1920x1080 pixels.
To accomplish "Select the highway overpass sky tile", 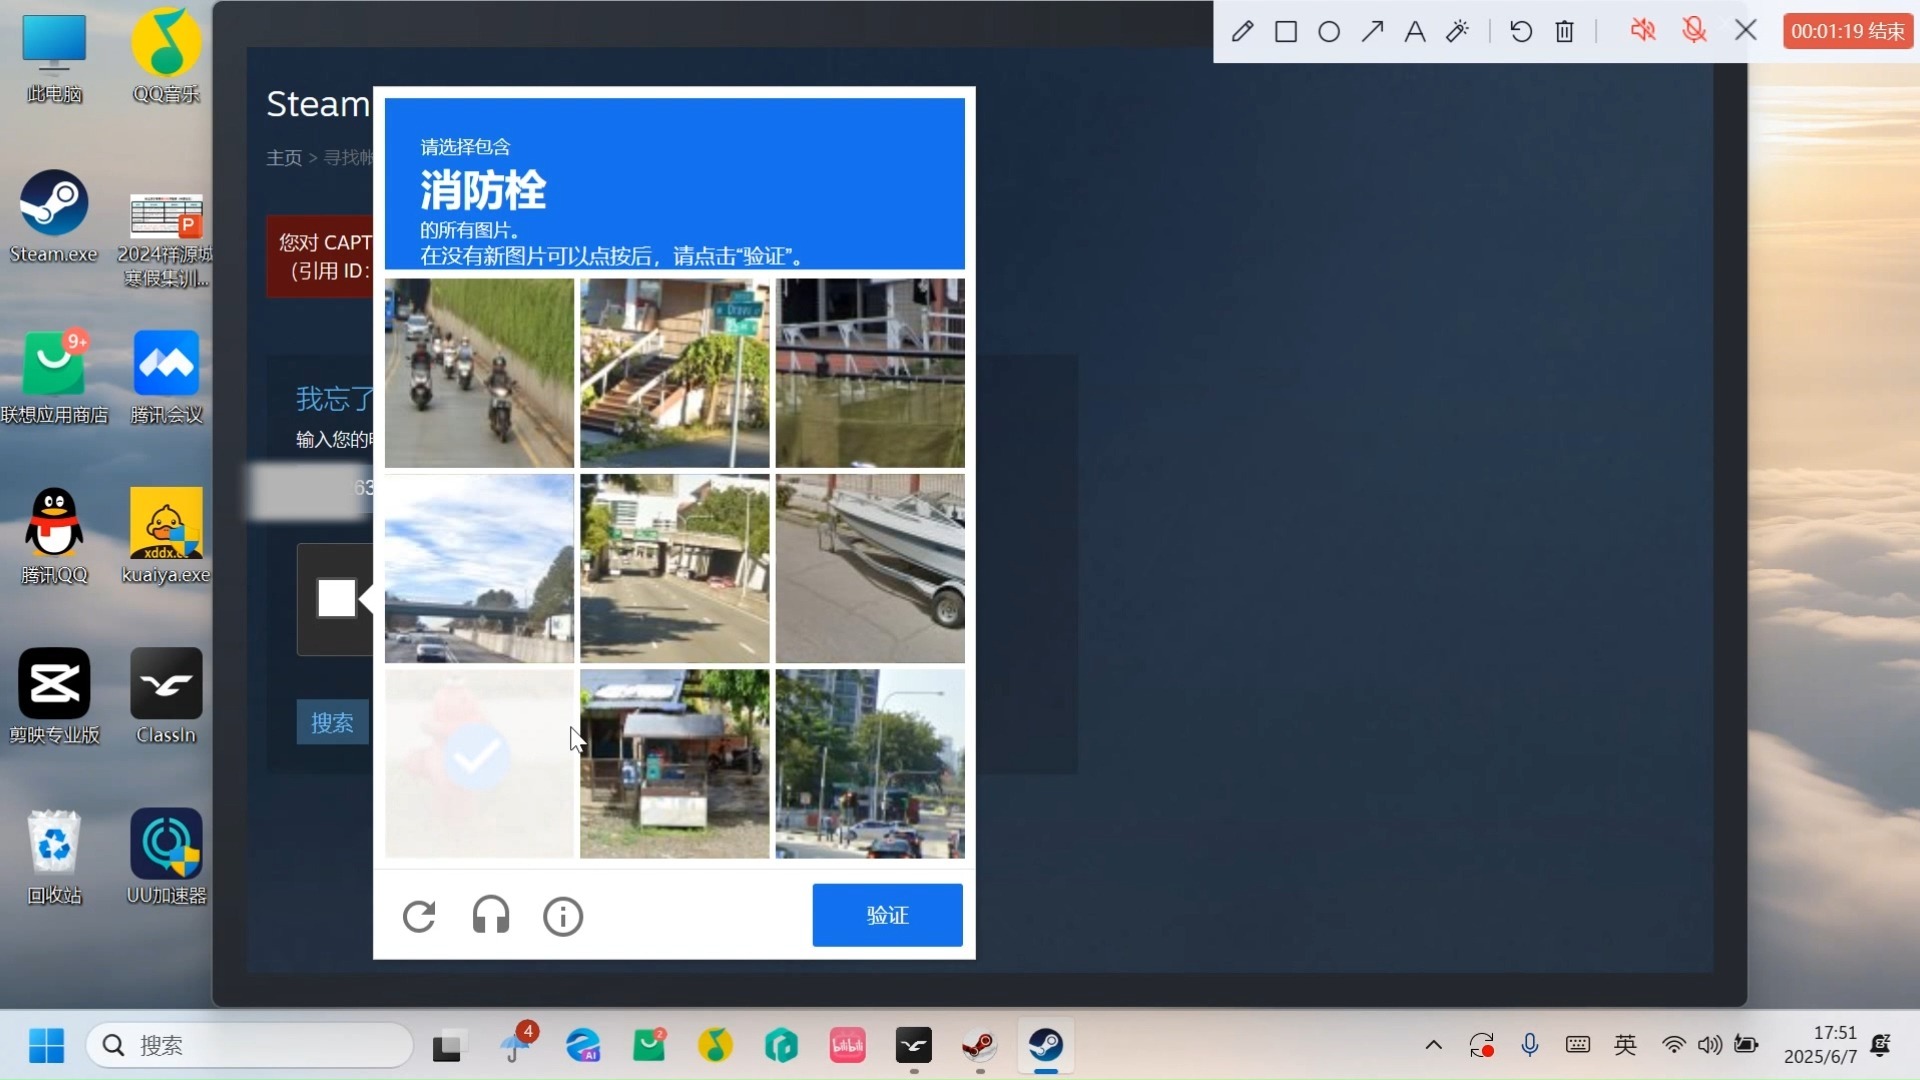I will pyautogui.click(x=480, y=568).
